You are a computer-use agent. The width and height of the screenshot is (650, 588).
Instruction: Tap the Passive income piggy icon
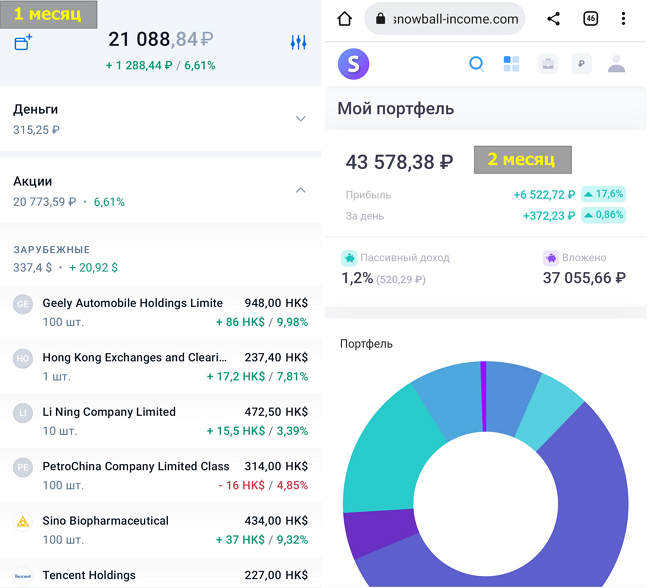point(349,258)
